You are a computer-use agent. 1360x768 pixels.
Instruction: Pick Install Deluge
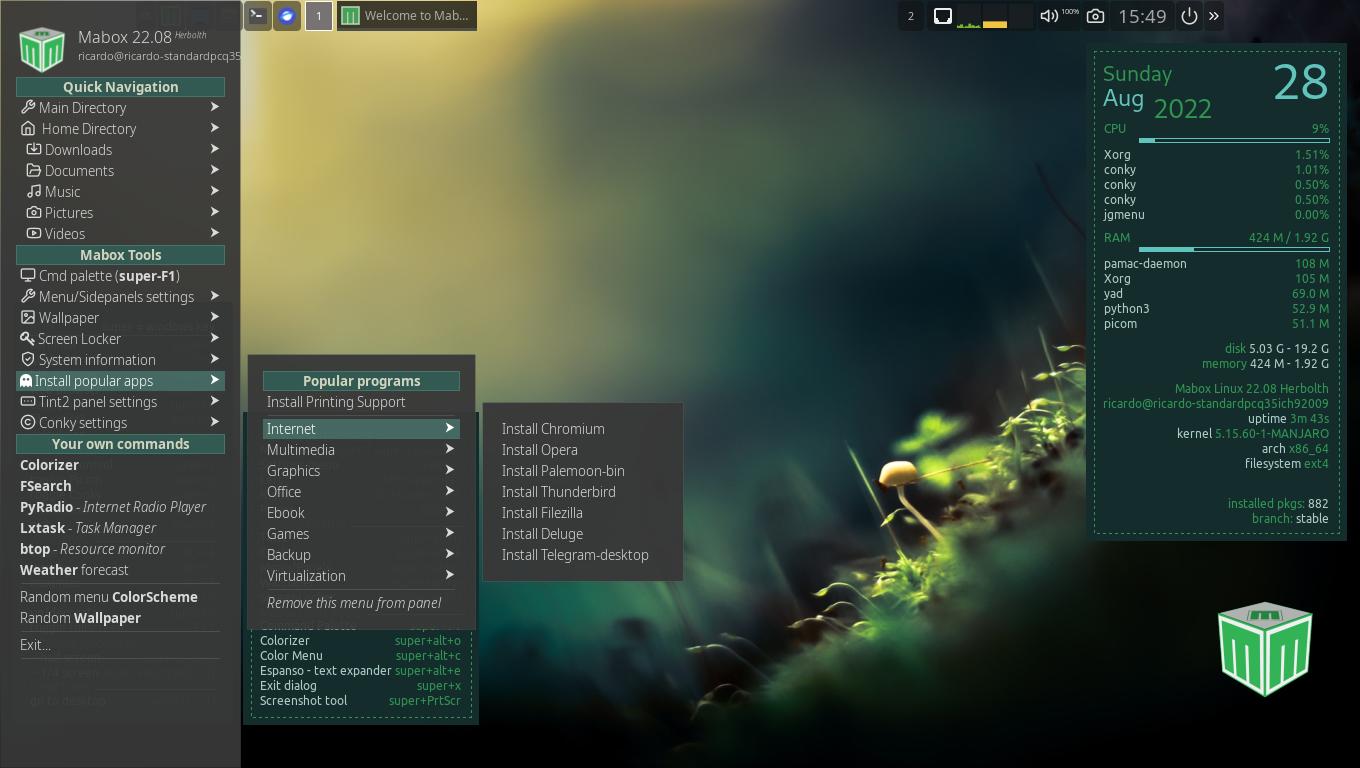(583, 533)
